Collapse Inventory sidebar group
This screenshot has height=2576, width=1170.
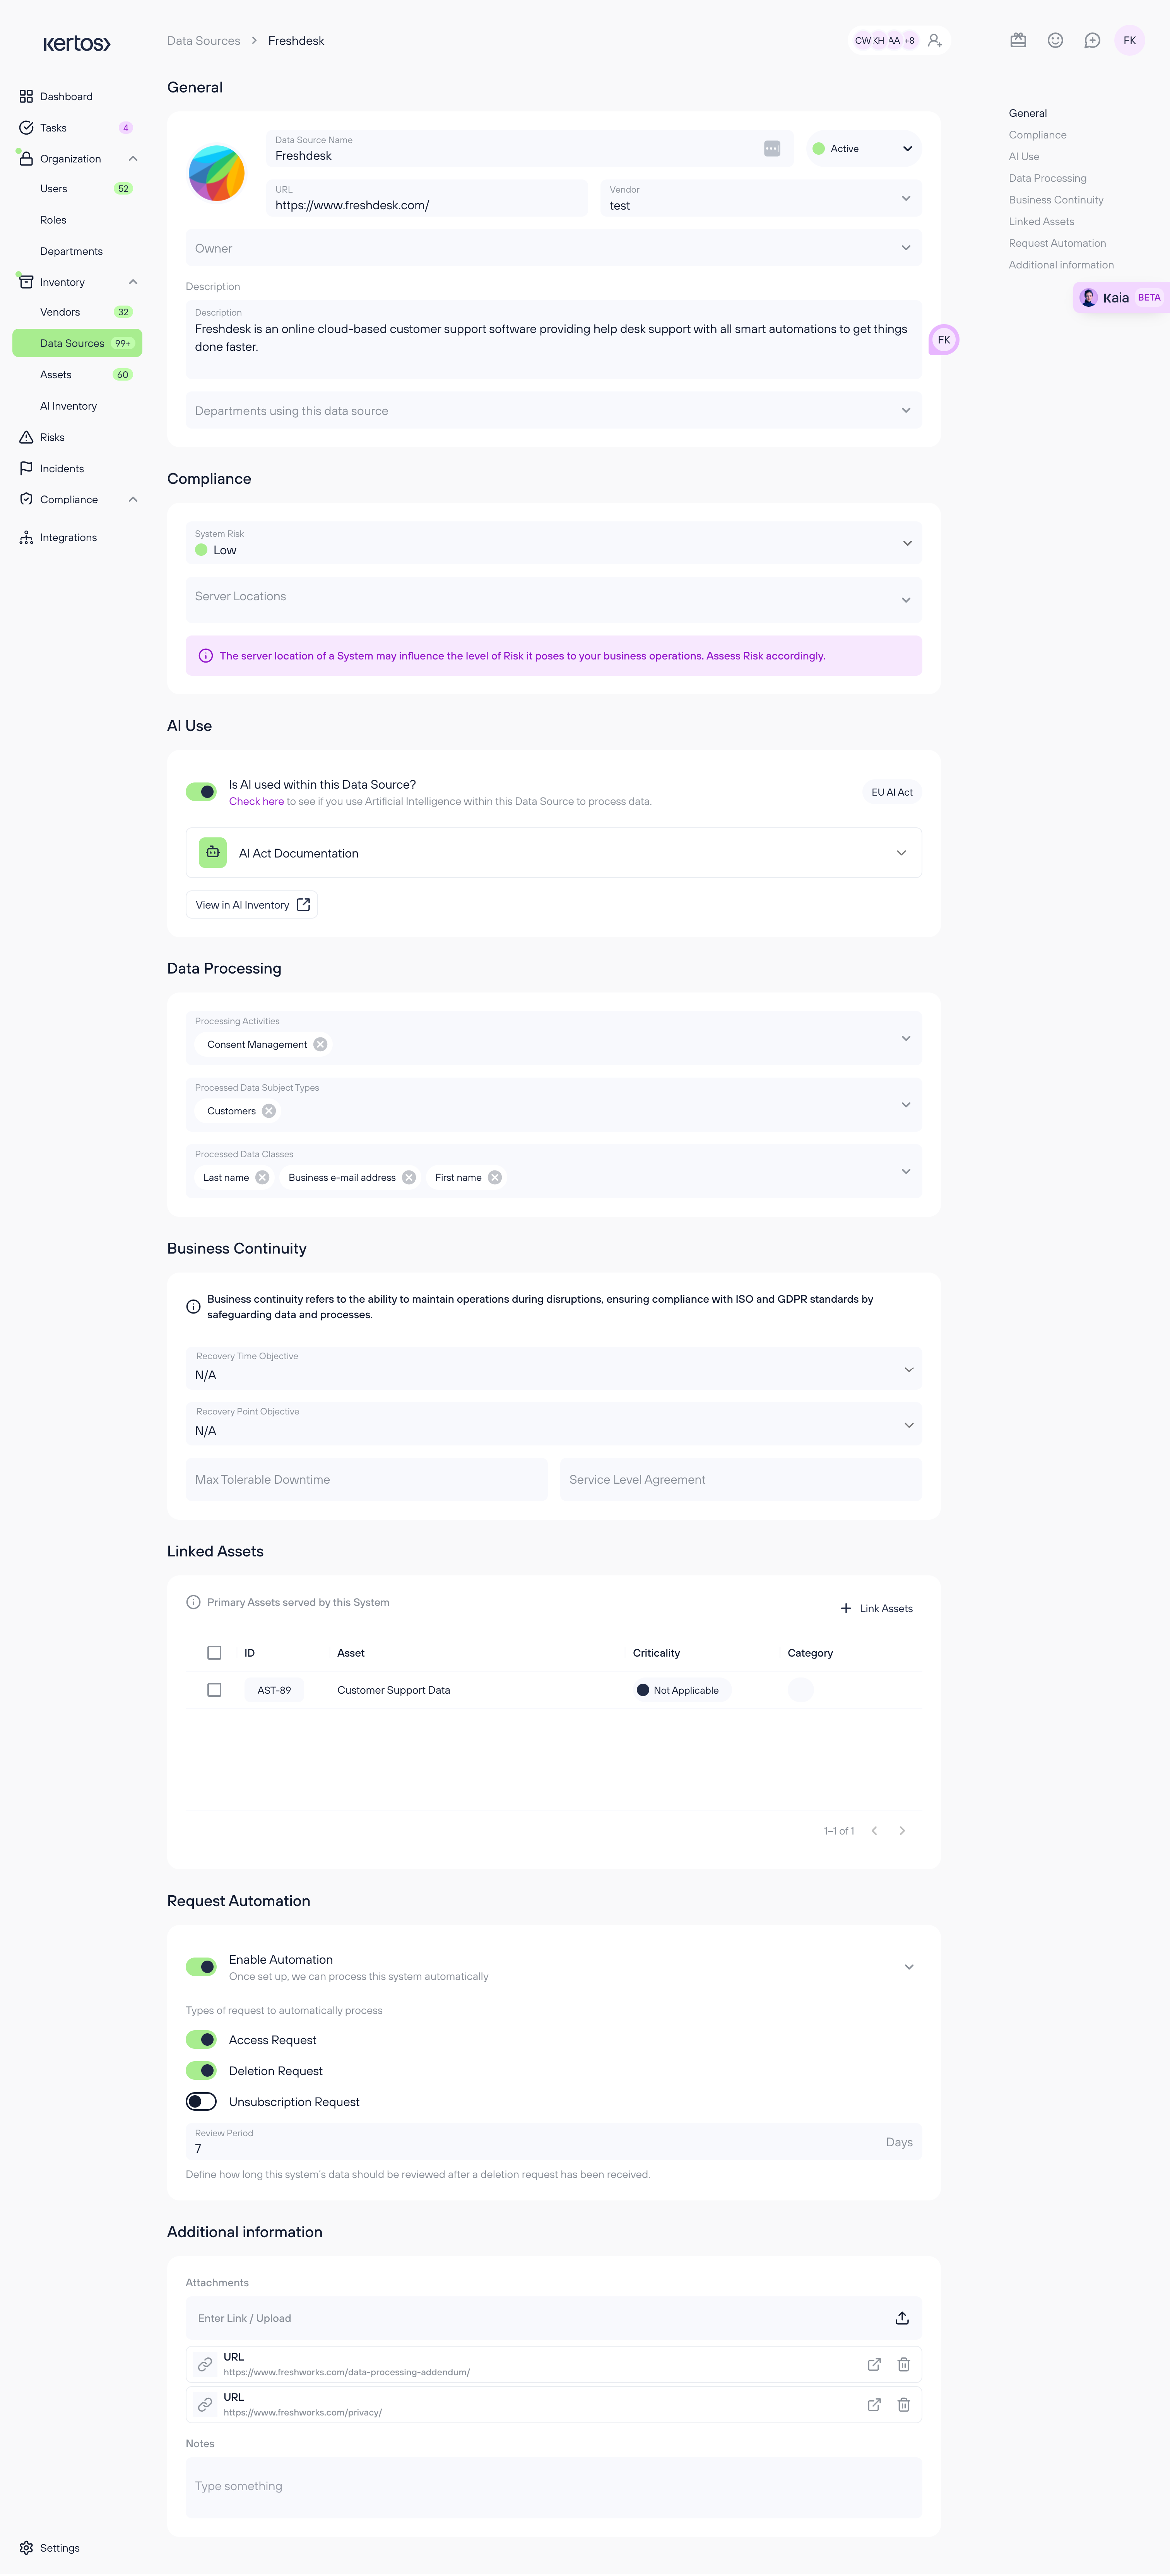point(133,282)
